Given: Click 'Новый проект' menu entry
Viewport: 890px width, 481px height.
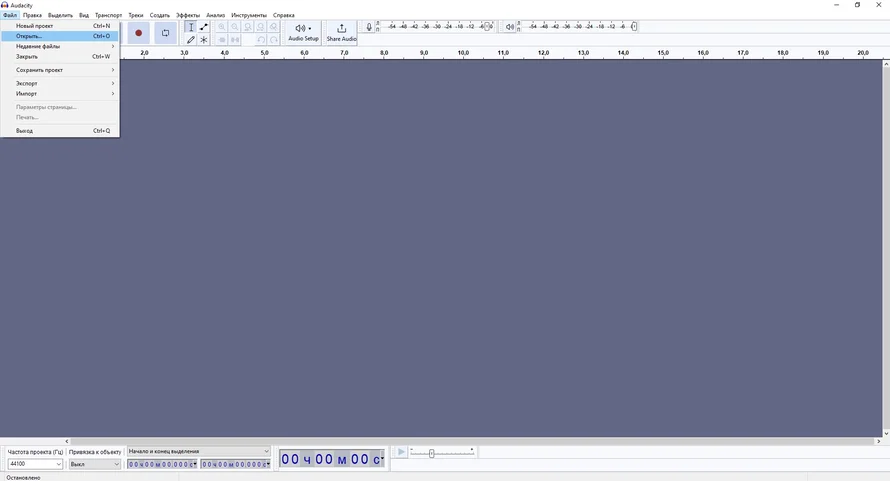Looking at the screenshot, I should tap(35, 26).
